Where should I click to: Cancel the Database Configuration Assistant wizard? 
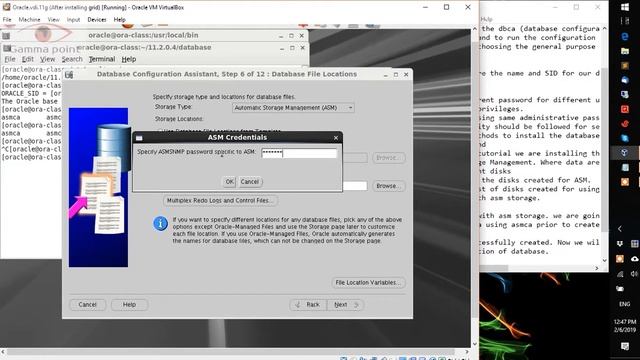coord(87,304)
